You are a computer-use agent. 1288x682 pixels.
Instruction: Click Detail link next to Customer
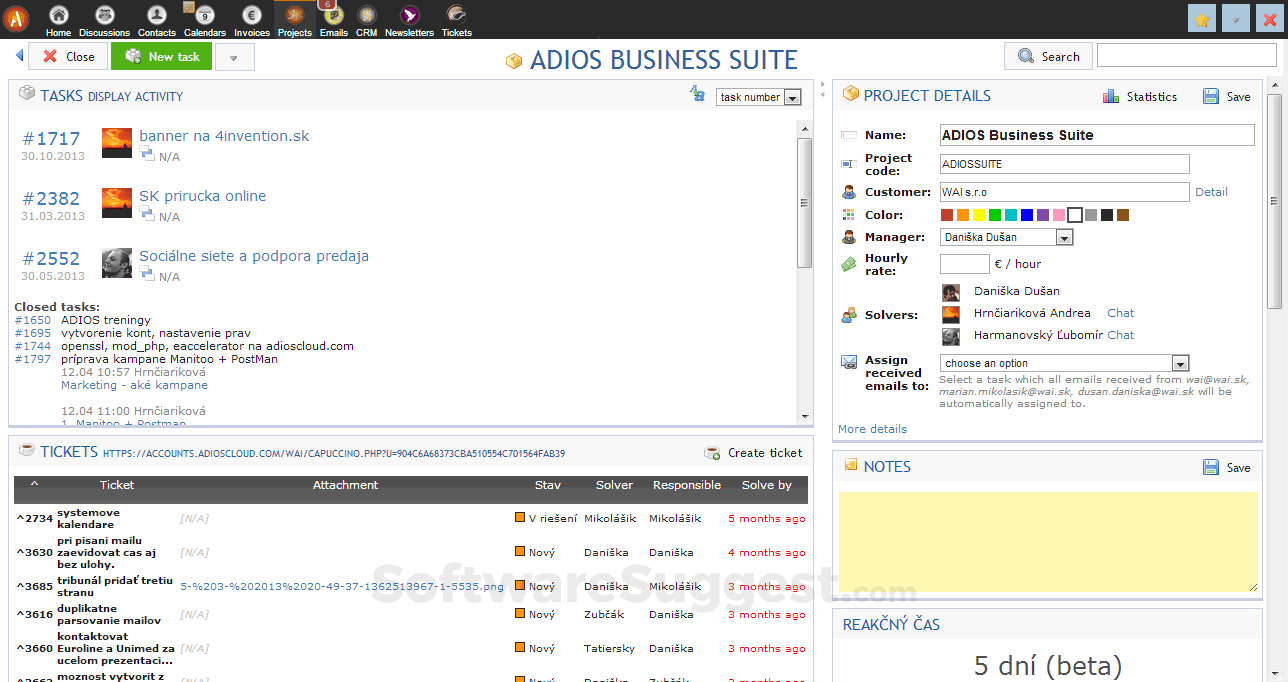tap(1211, 192)
